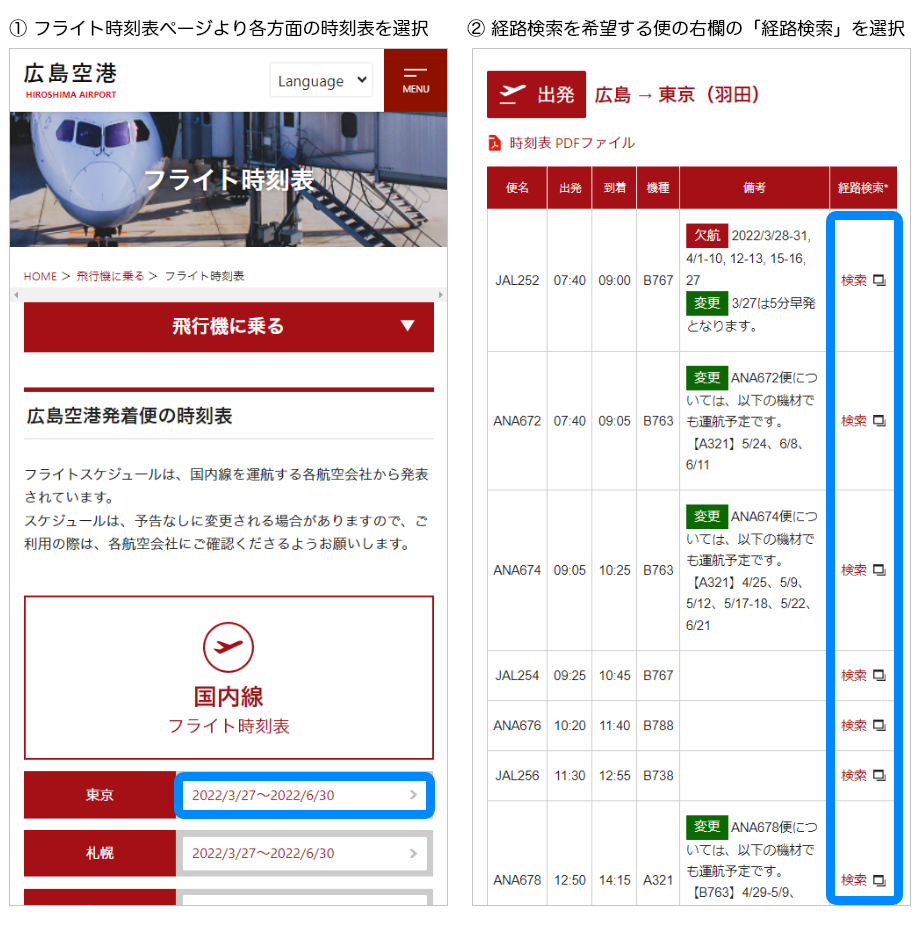The height and width of the screenshot is (925, 920).
Task: Click the PDF file icon
Action: (494, 143)
